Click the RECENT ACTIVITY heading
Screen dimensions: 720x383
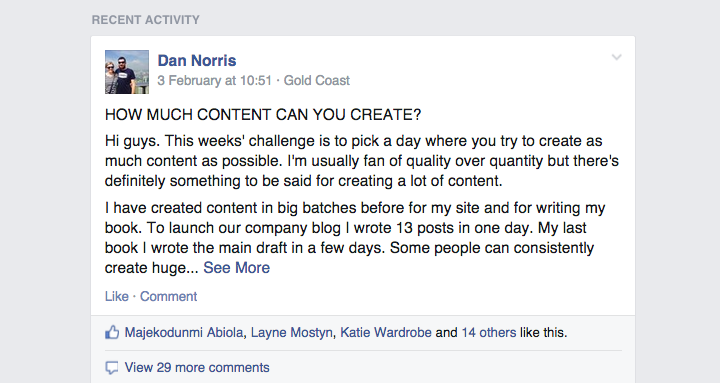[146, 20]
